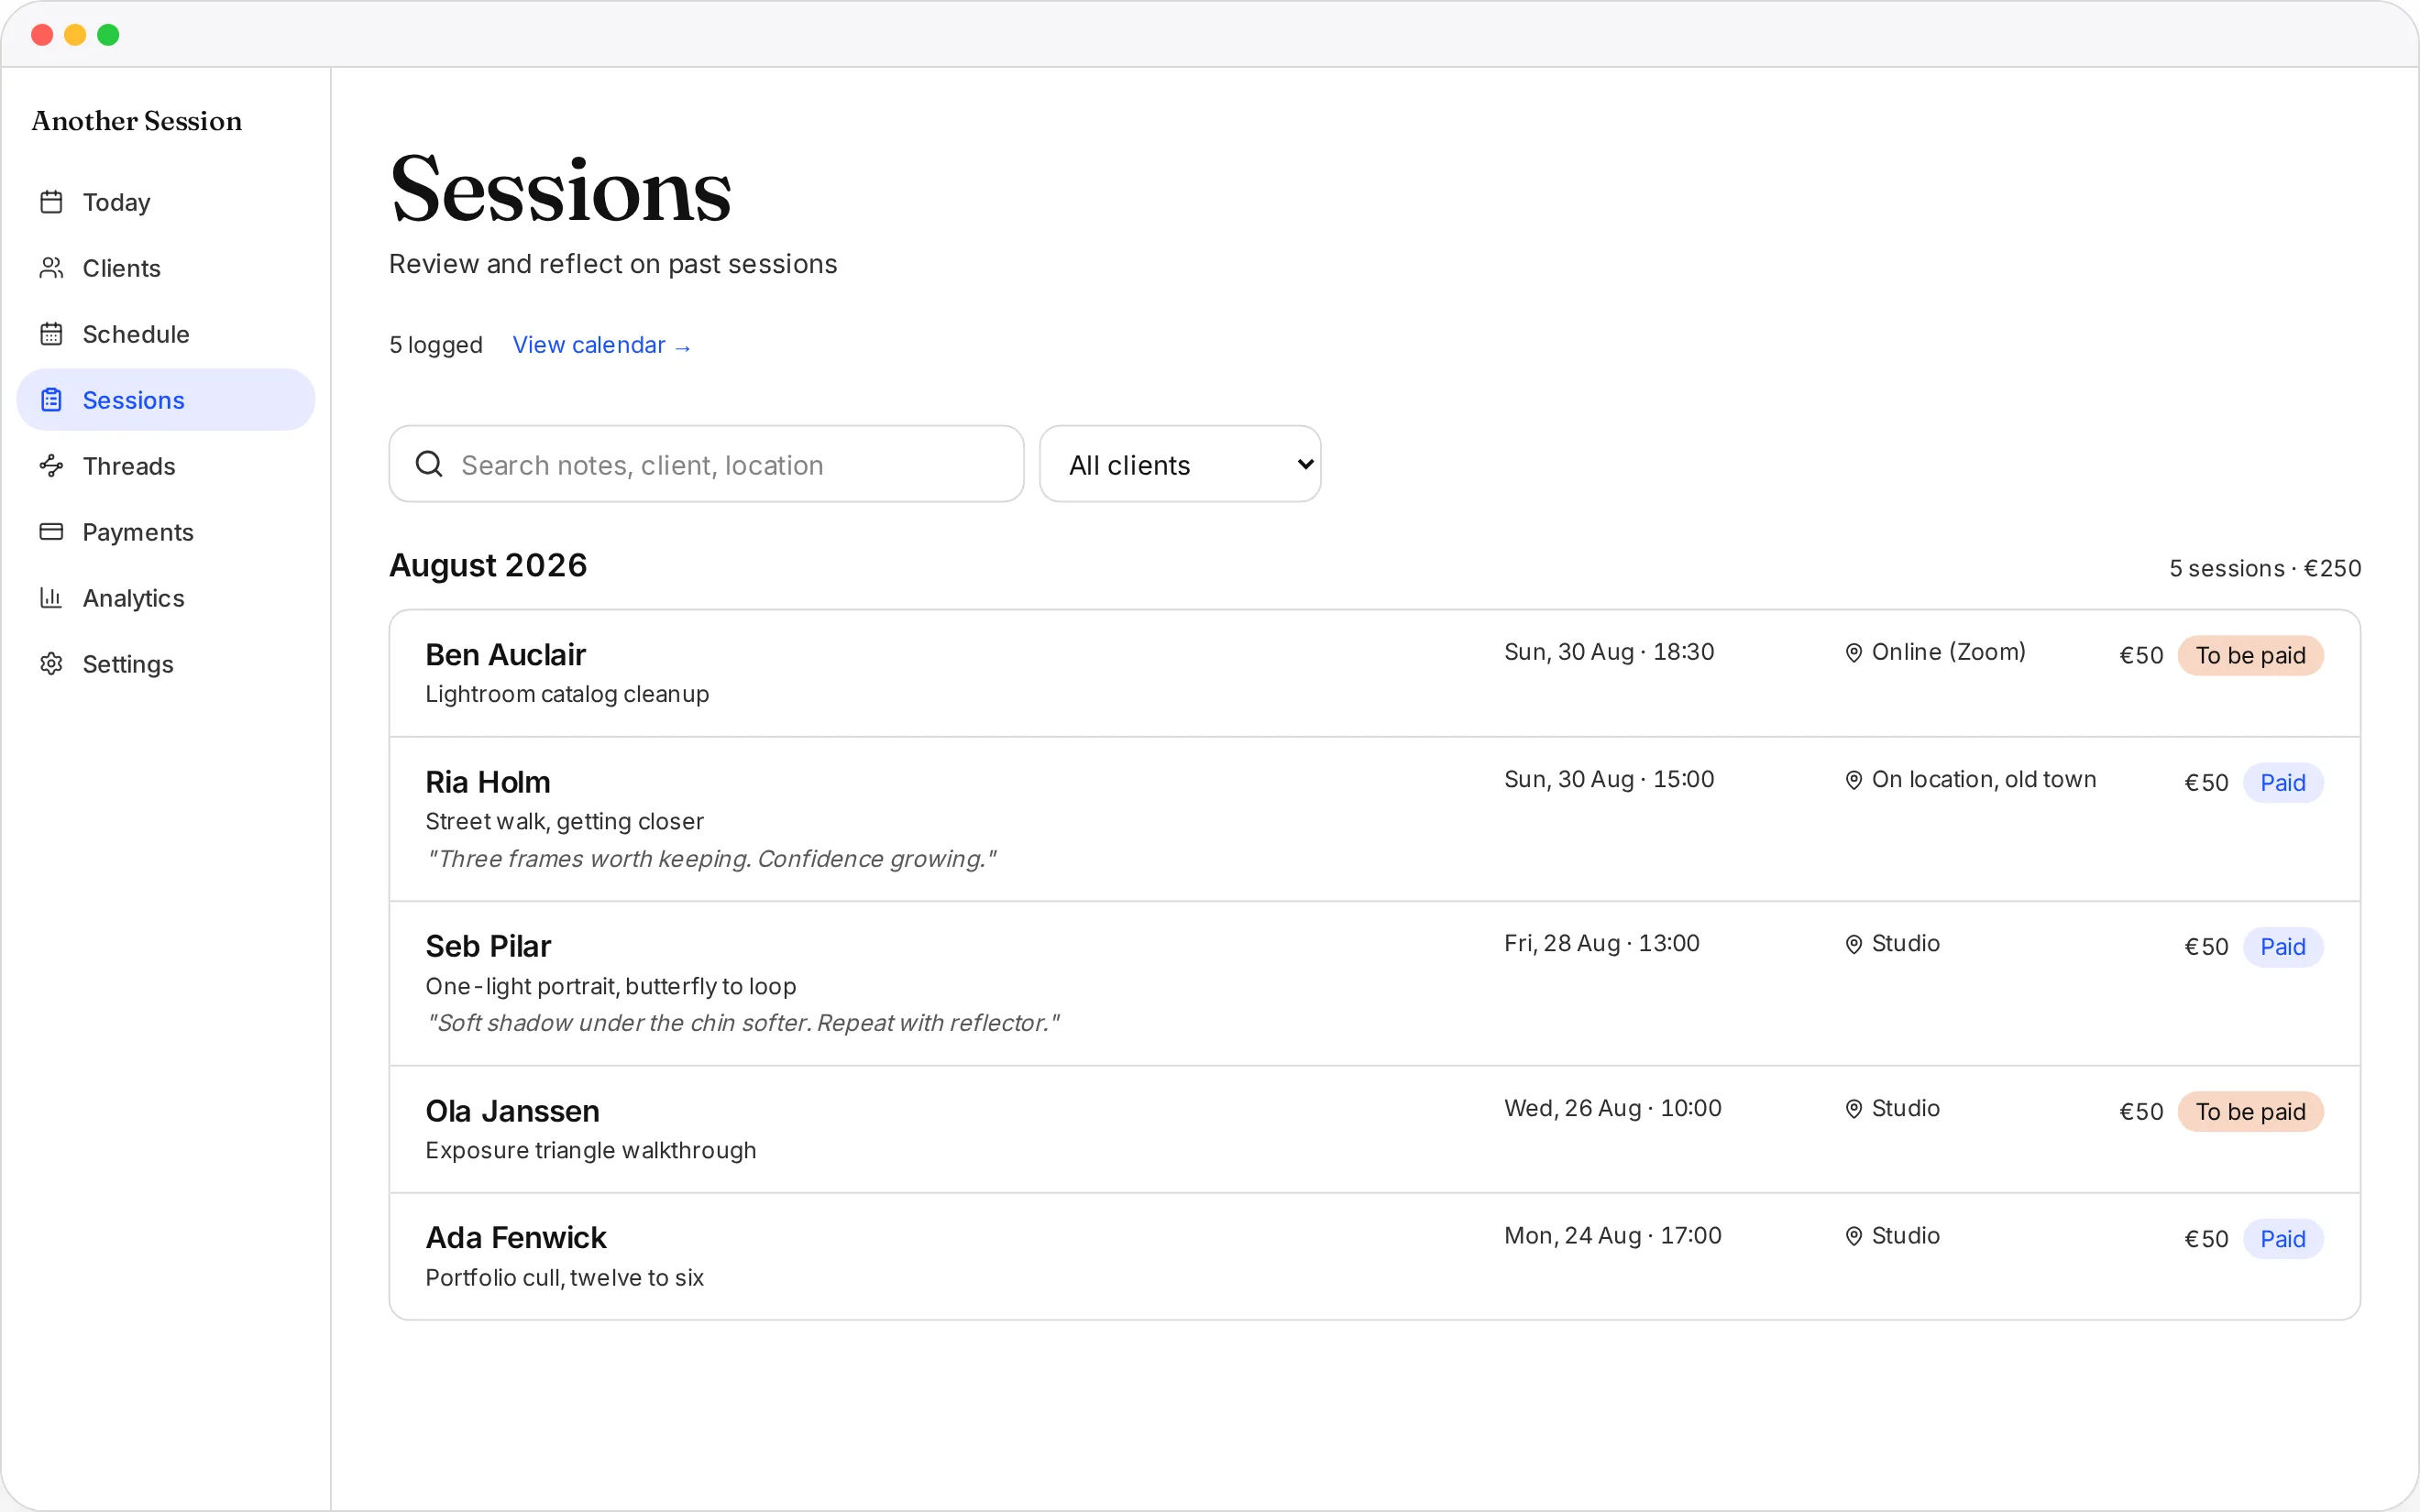Open Settings from the sidebar
The width and height of the screenshot is (2420, 1512).
click(x=166, y=664)
